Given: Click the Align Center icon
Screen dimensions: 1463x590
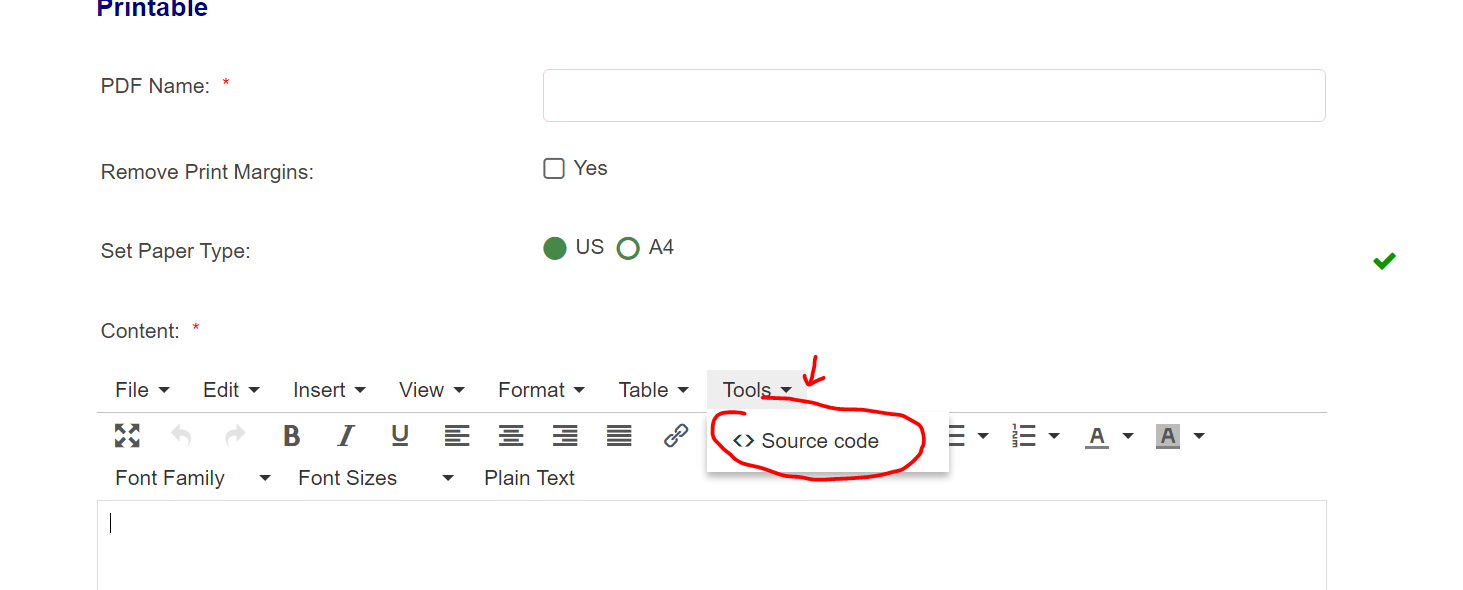Looking at the screenshot, I should pyautogui.click(x=510, y=436).
